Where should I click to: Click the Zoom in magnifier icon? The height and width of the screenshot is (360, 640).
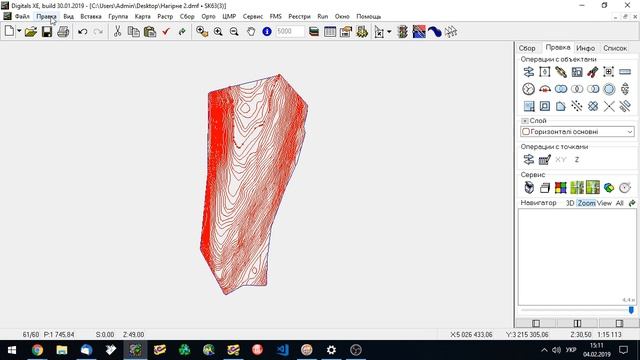pyautogui.click(x=218, y=31)
